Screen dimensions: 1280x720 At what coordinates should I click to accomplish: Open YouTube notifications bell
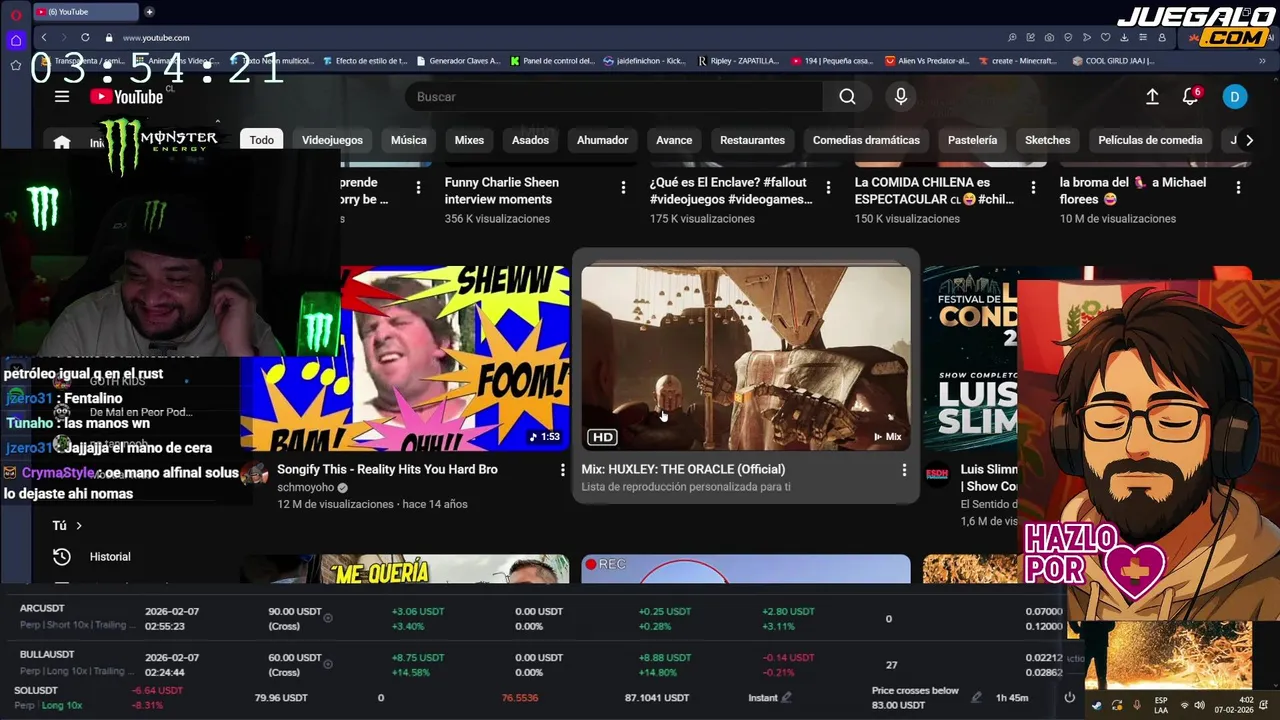point(1190,97)
